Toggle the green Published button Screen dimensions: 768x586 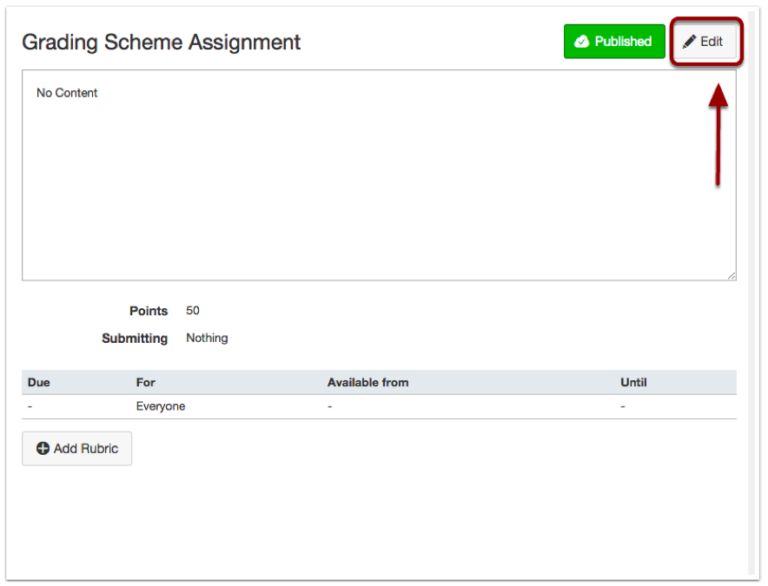click(614, 42)
